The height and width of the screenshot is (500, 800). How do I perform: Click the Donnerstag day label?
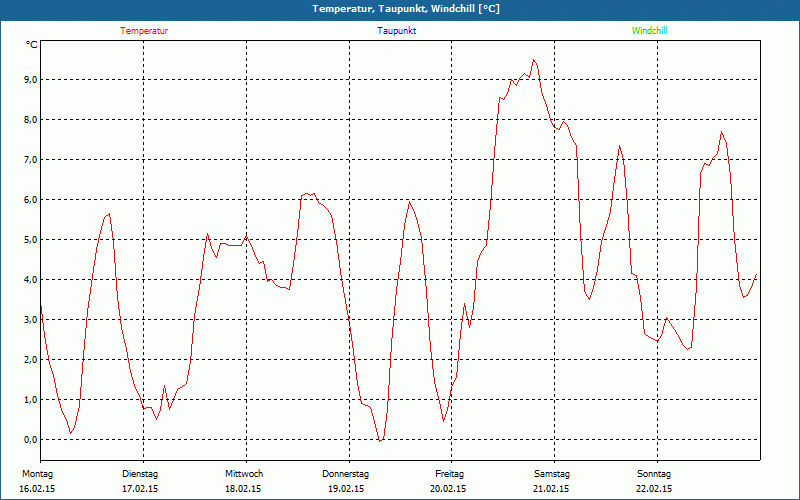345,474
